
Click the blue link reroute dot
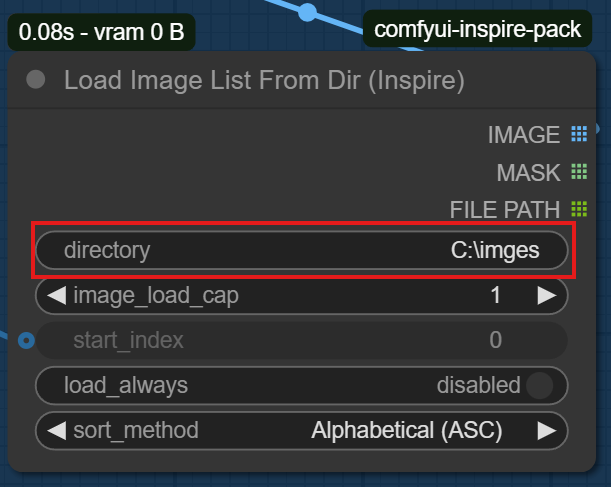308,12
